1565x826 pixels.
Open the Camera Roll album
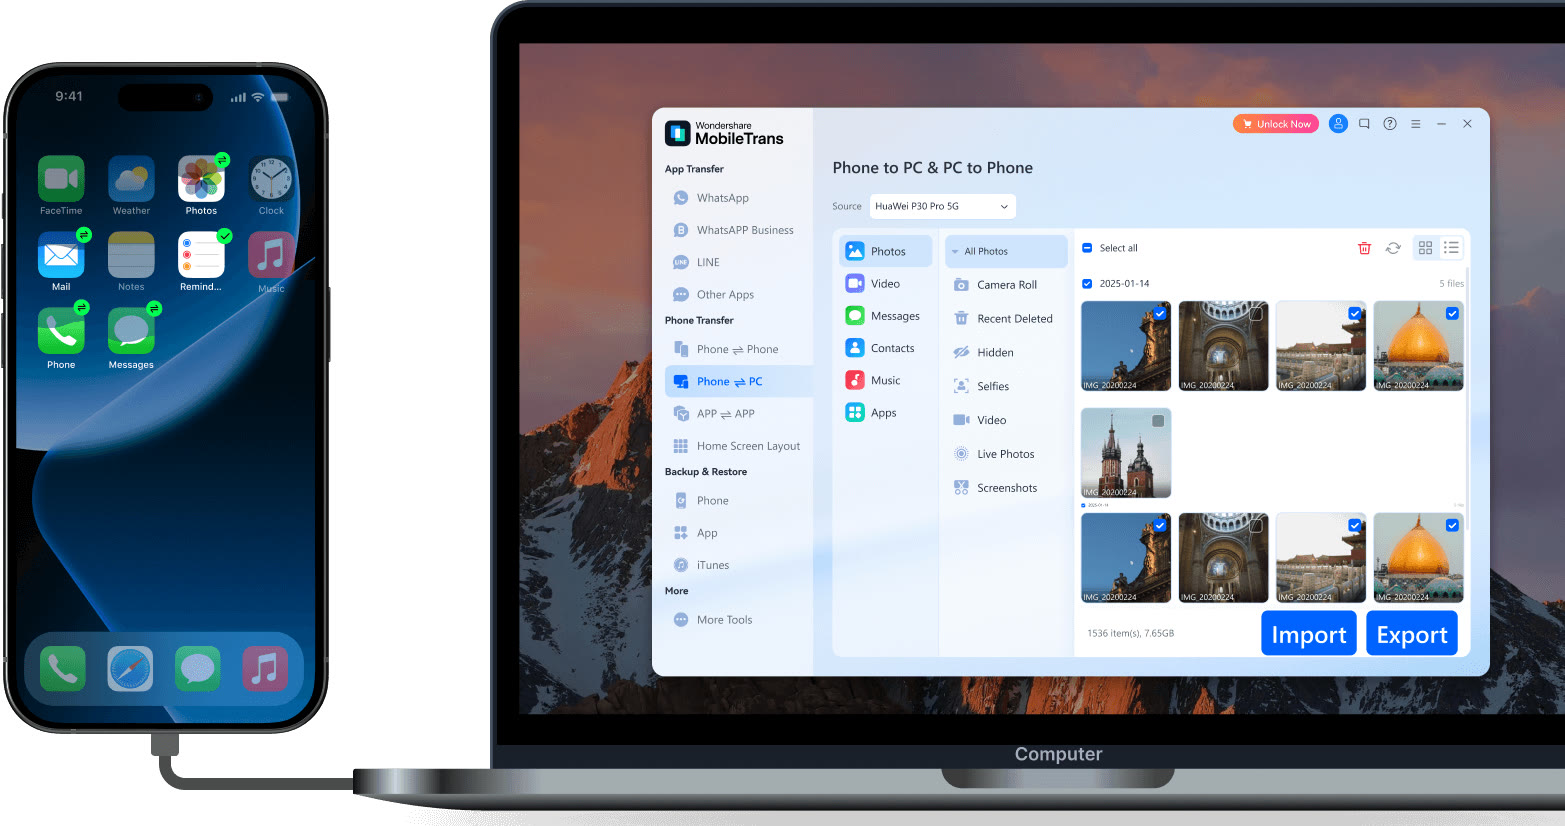click(x=996, y=285)
